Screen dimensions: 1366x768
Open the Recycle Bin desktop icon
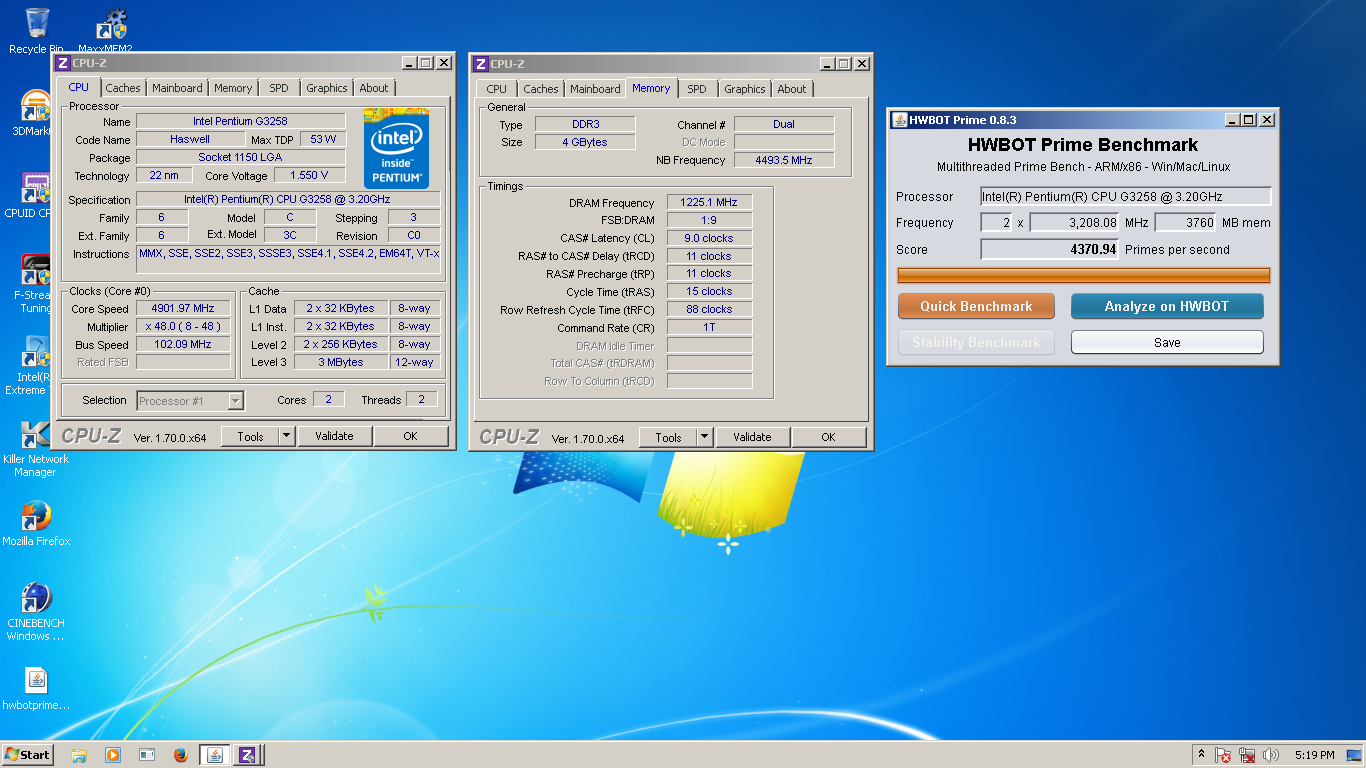tap(36, 30)
